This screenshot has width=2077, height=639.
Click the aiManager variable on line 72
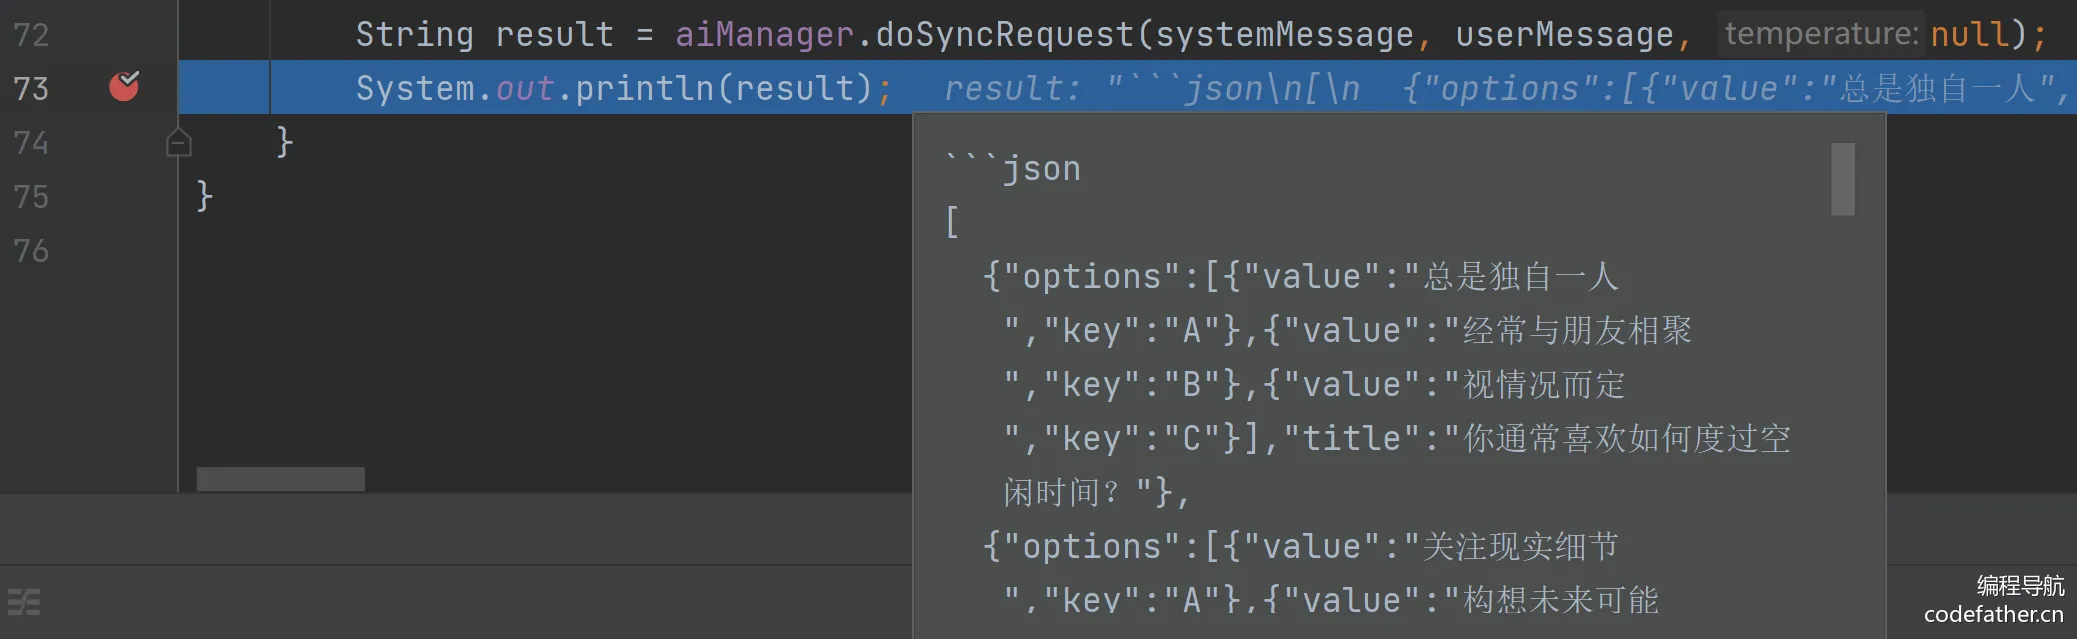pos(764,35)
